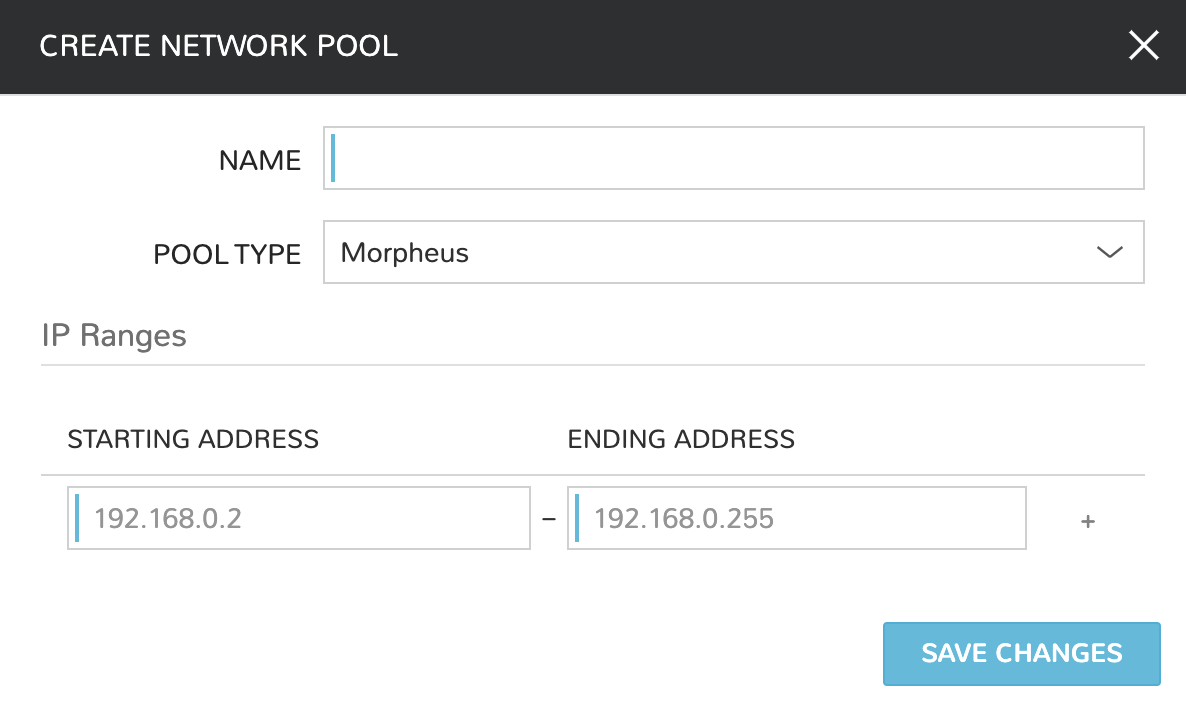This screenshot has height=712, width=1186.
Task: Click the blue cursor marker in Name field
Action: pyautogui.click(x=333, y=159)
